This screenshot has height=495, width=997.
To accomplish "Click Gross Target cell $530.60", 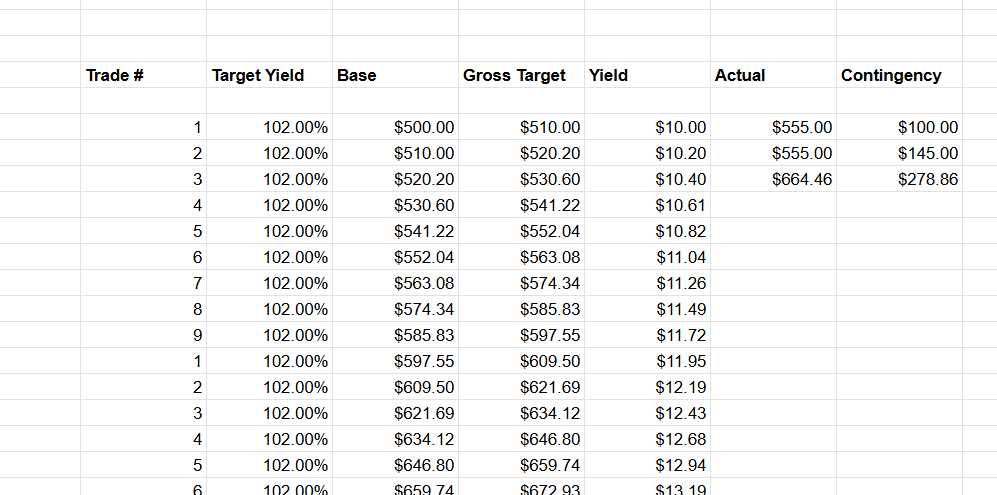I will [x=521, y=179].
